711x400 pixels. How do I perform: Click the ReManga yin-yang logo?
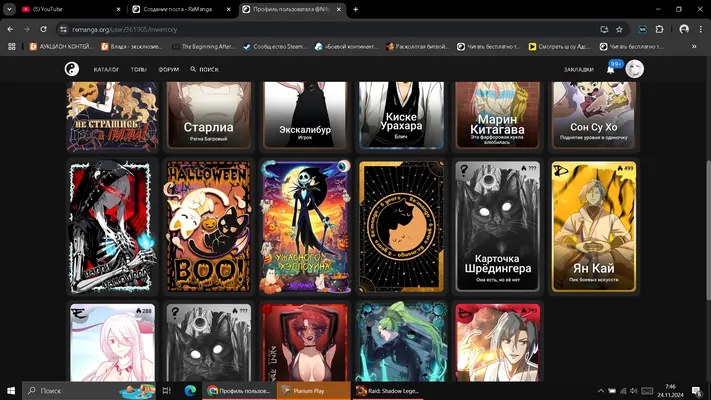coord(72,69)
